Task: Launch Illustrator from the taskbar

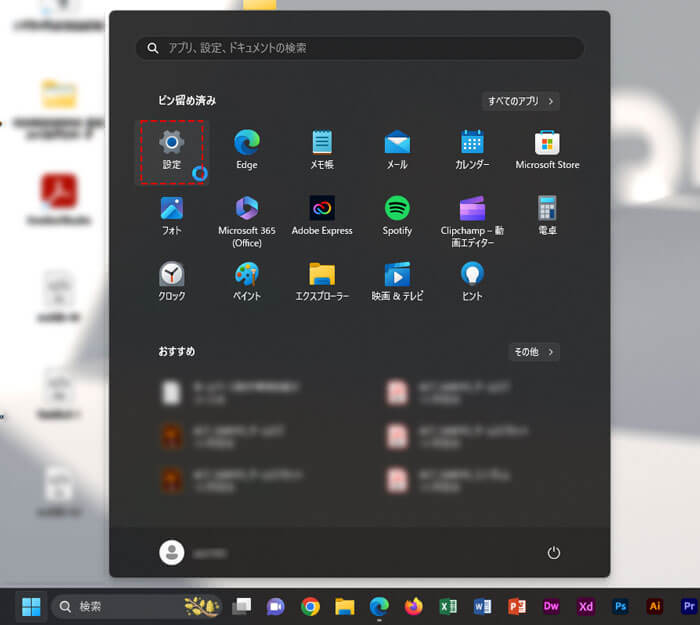Action: (x=654, y=607)
